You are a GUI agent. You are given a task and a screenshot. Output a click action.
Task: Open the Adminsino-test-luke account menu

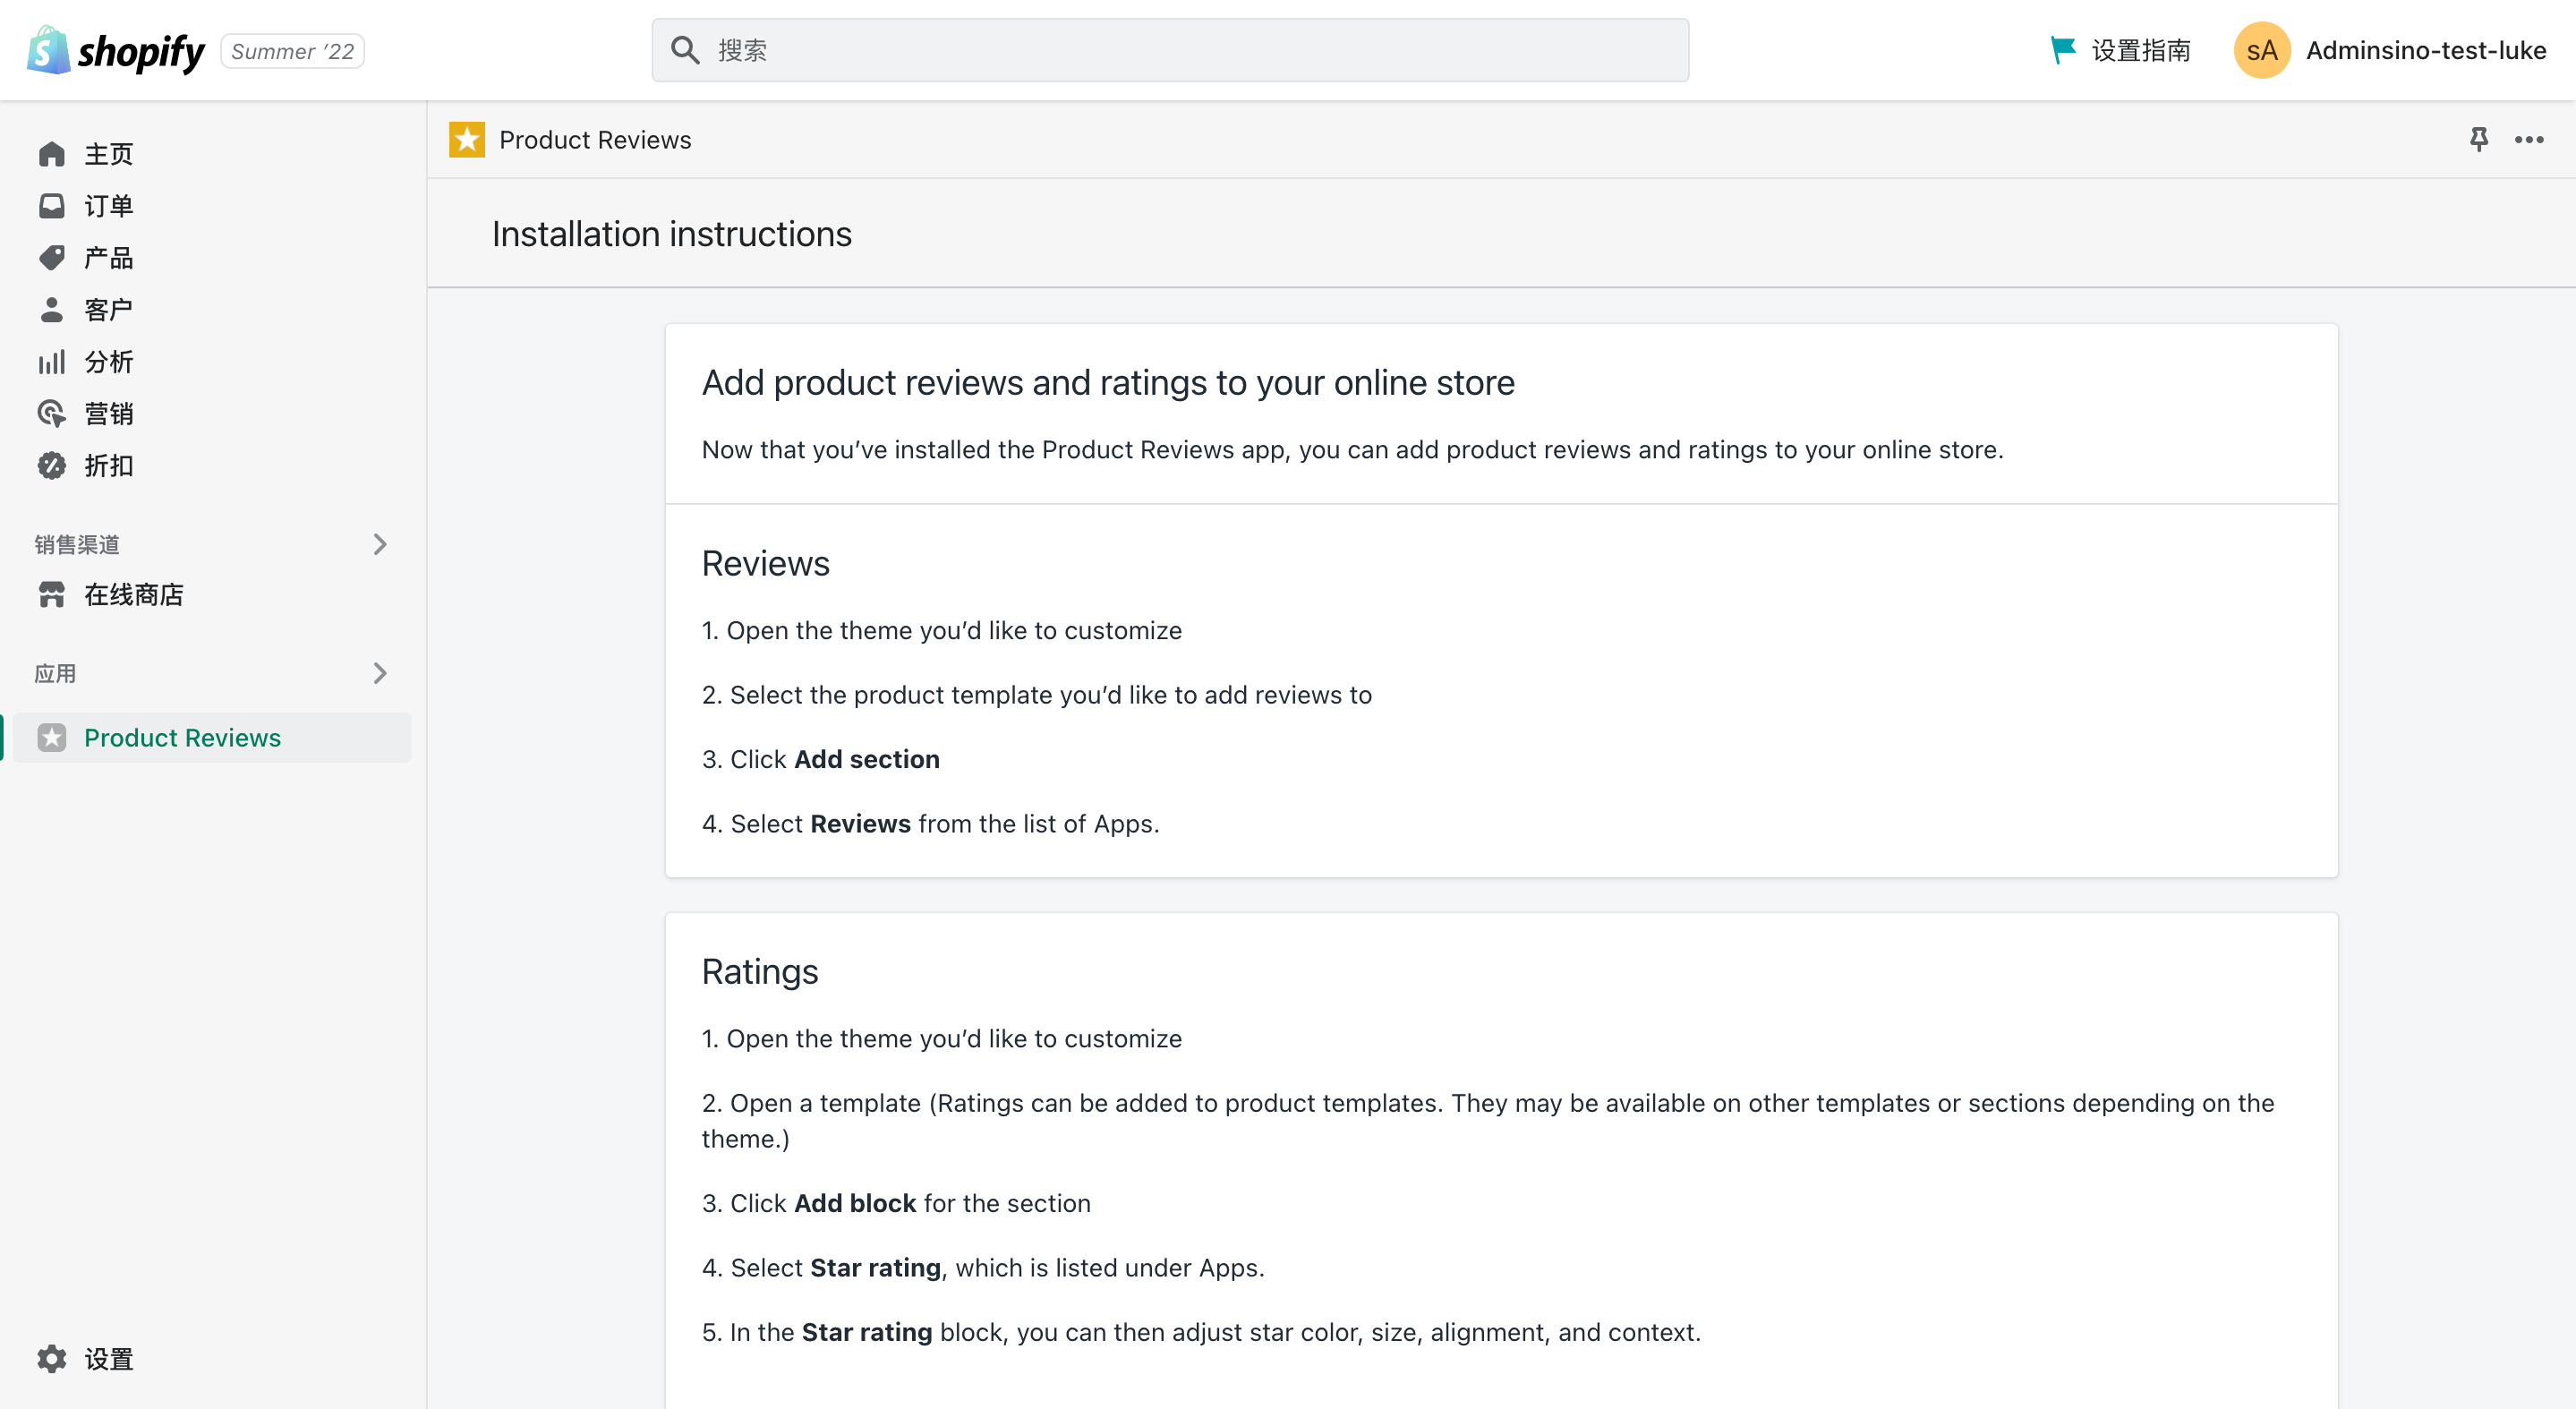[2426, 50]
